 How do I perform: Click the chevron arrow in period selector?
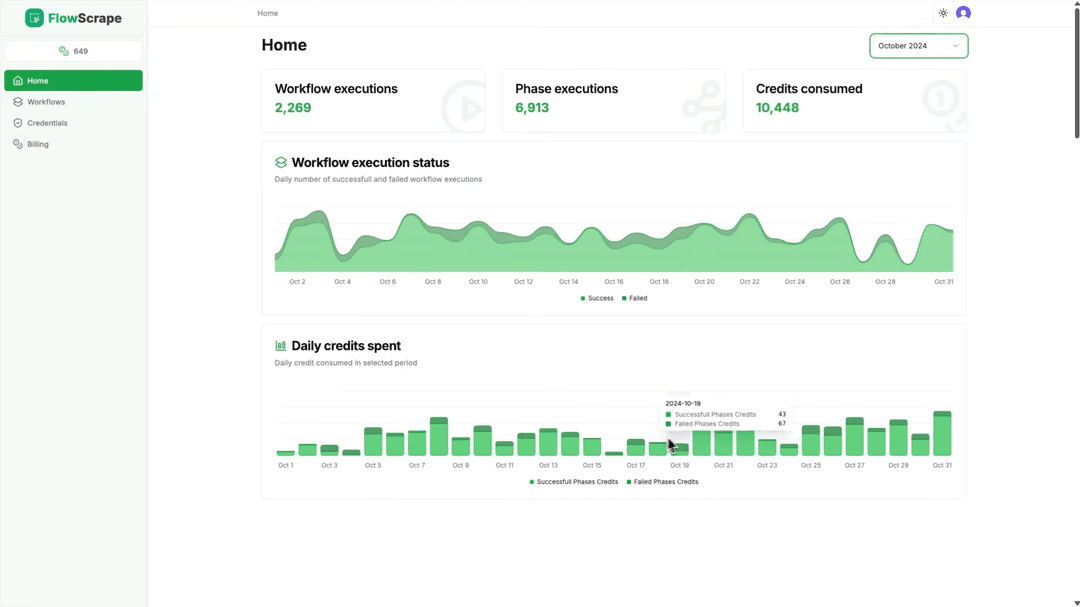[x=955, y=46]
